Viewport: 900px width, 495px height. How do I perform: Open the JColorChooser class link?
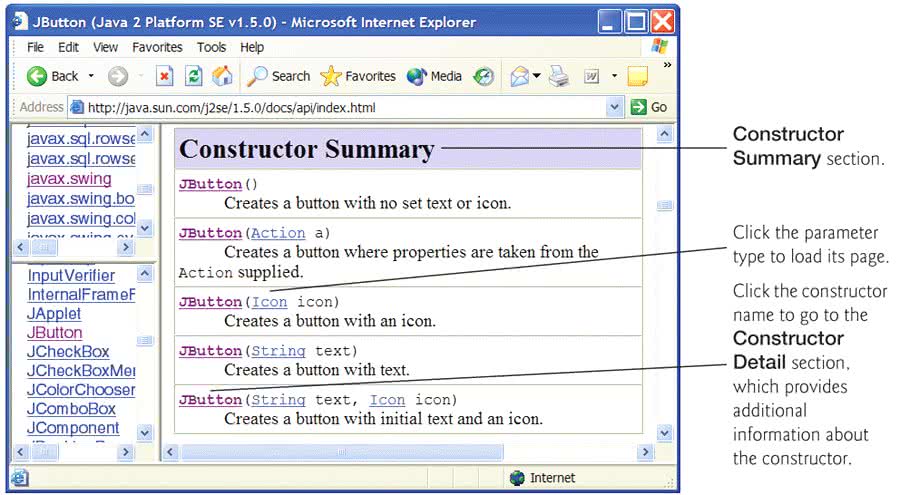click(82, 390)
